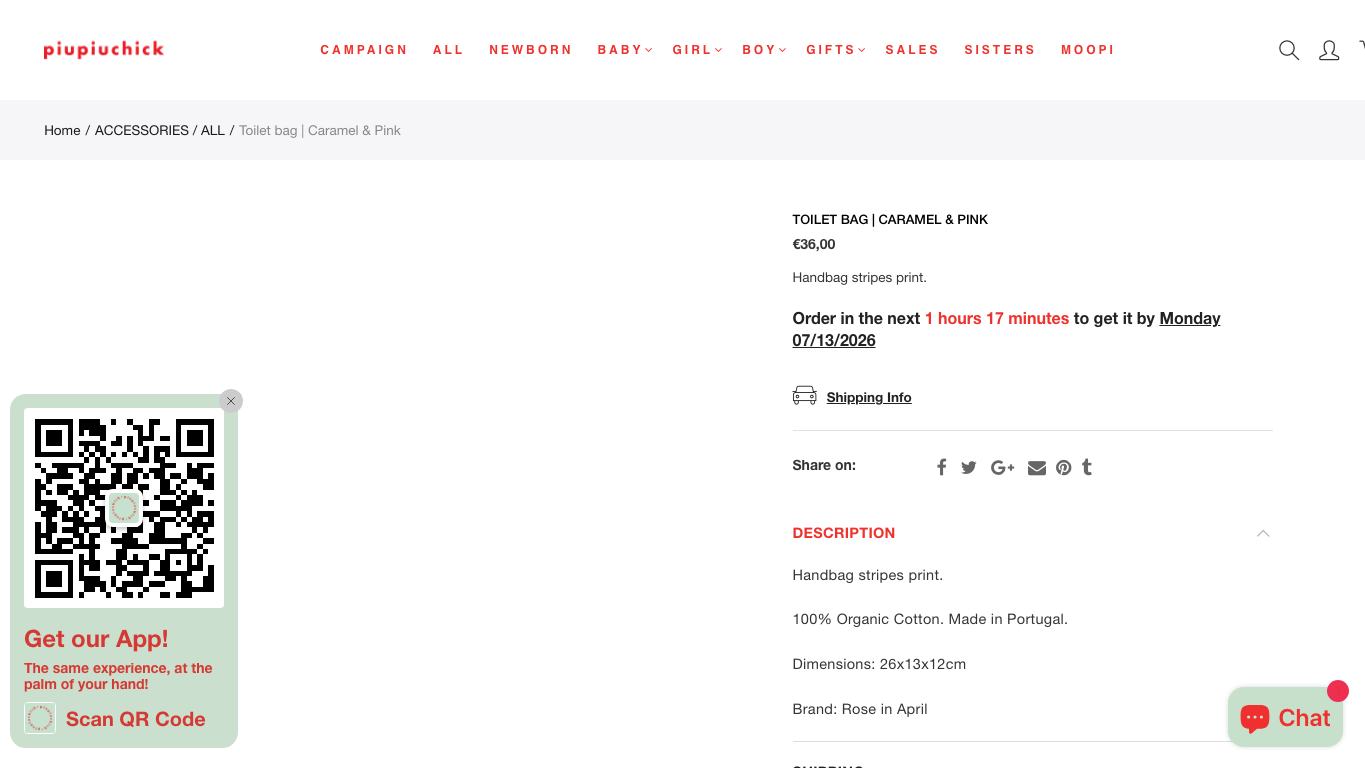Open the SISTERS menu item
Image resolution: width=1365 pixels, height=768 pixels.
point(1000,50)
